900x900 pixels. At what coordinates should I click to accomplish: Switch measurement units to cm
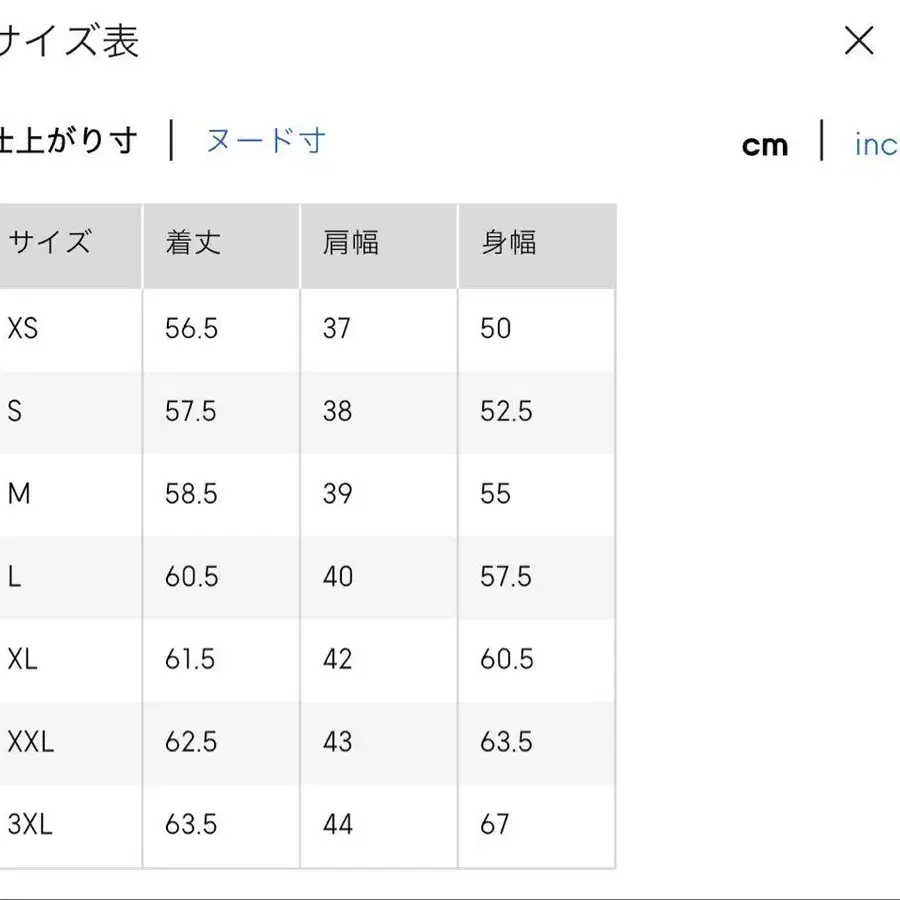pos(765,144)
